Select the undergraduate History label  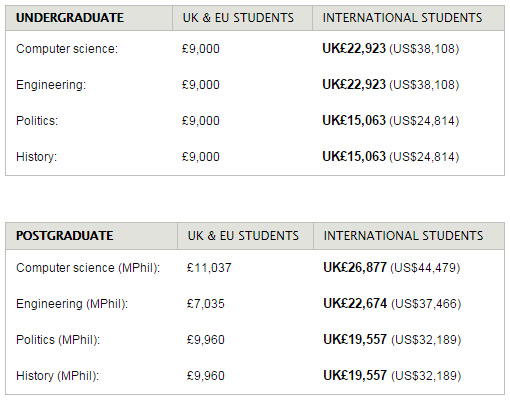pyautogui.click(x=37, y=157)
